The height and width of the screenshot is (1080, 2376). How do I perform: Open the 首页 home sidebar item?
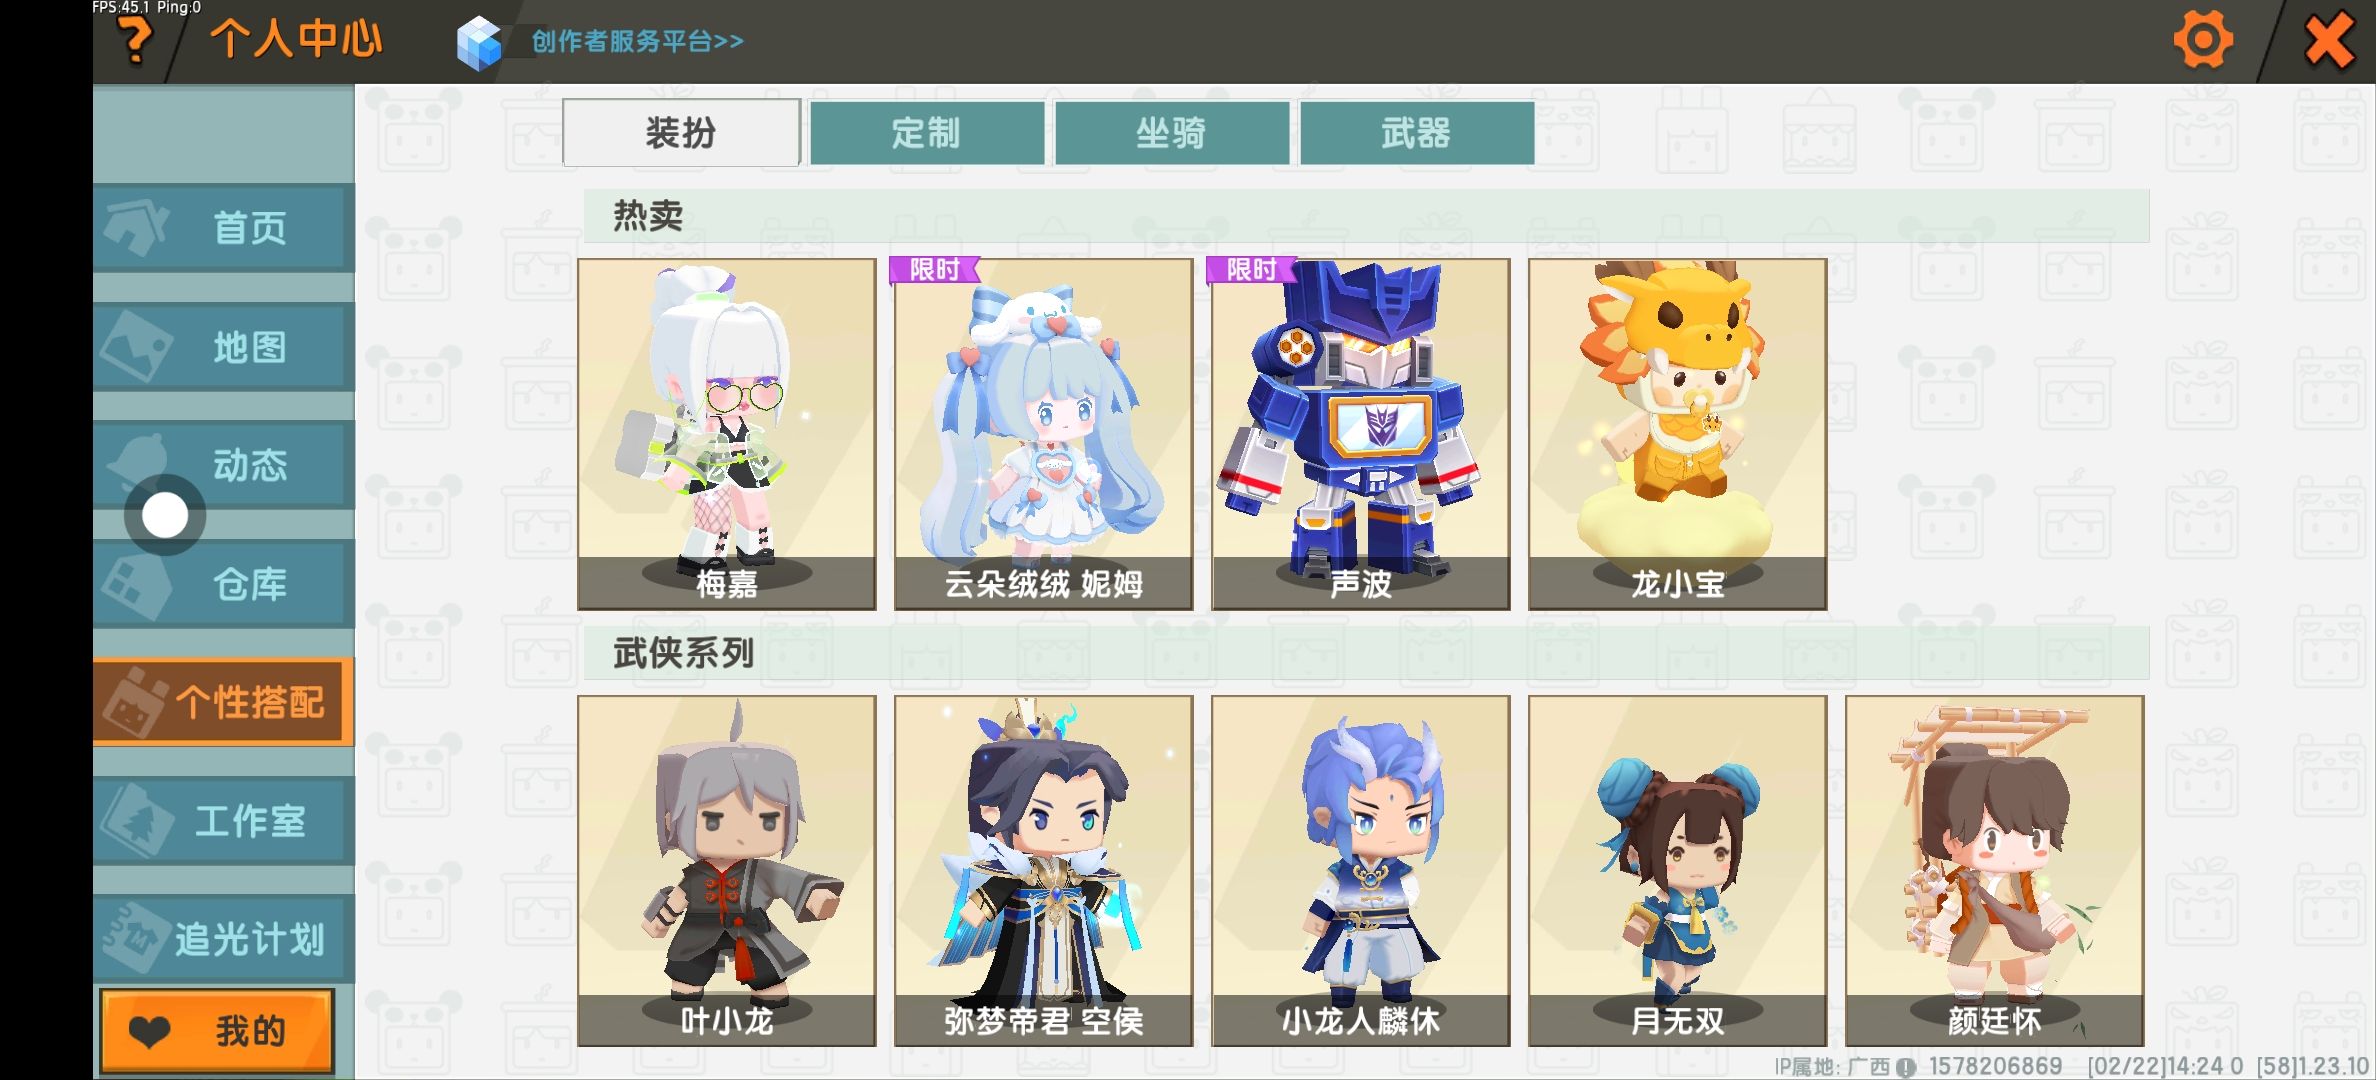pos(224,227)
